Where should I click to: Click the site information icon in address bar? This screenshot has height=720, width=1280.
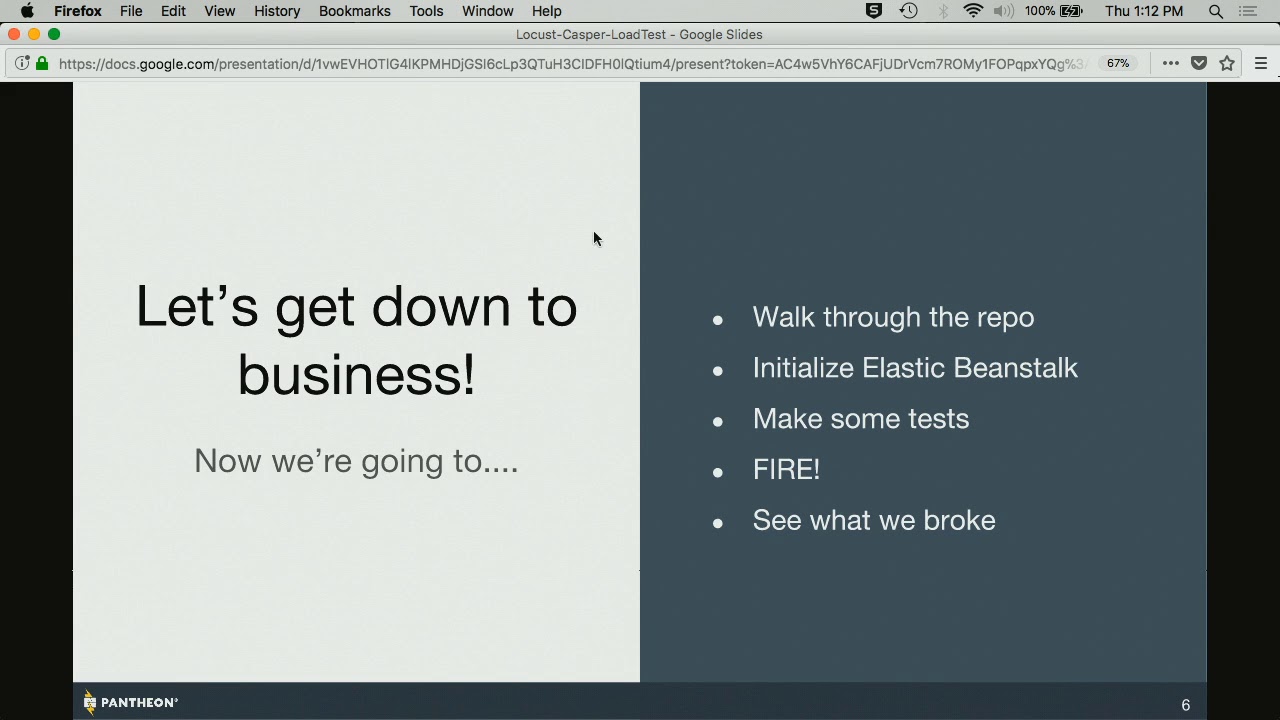point(22,63)
